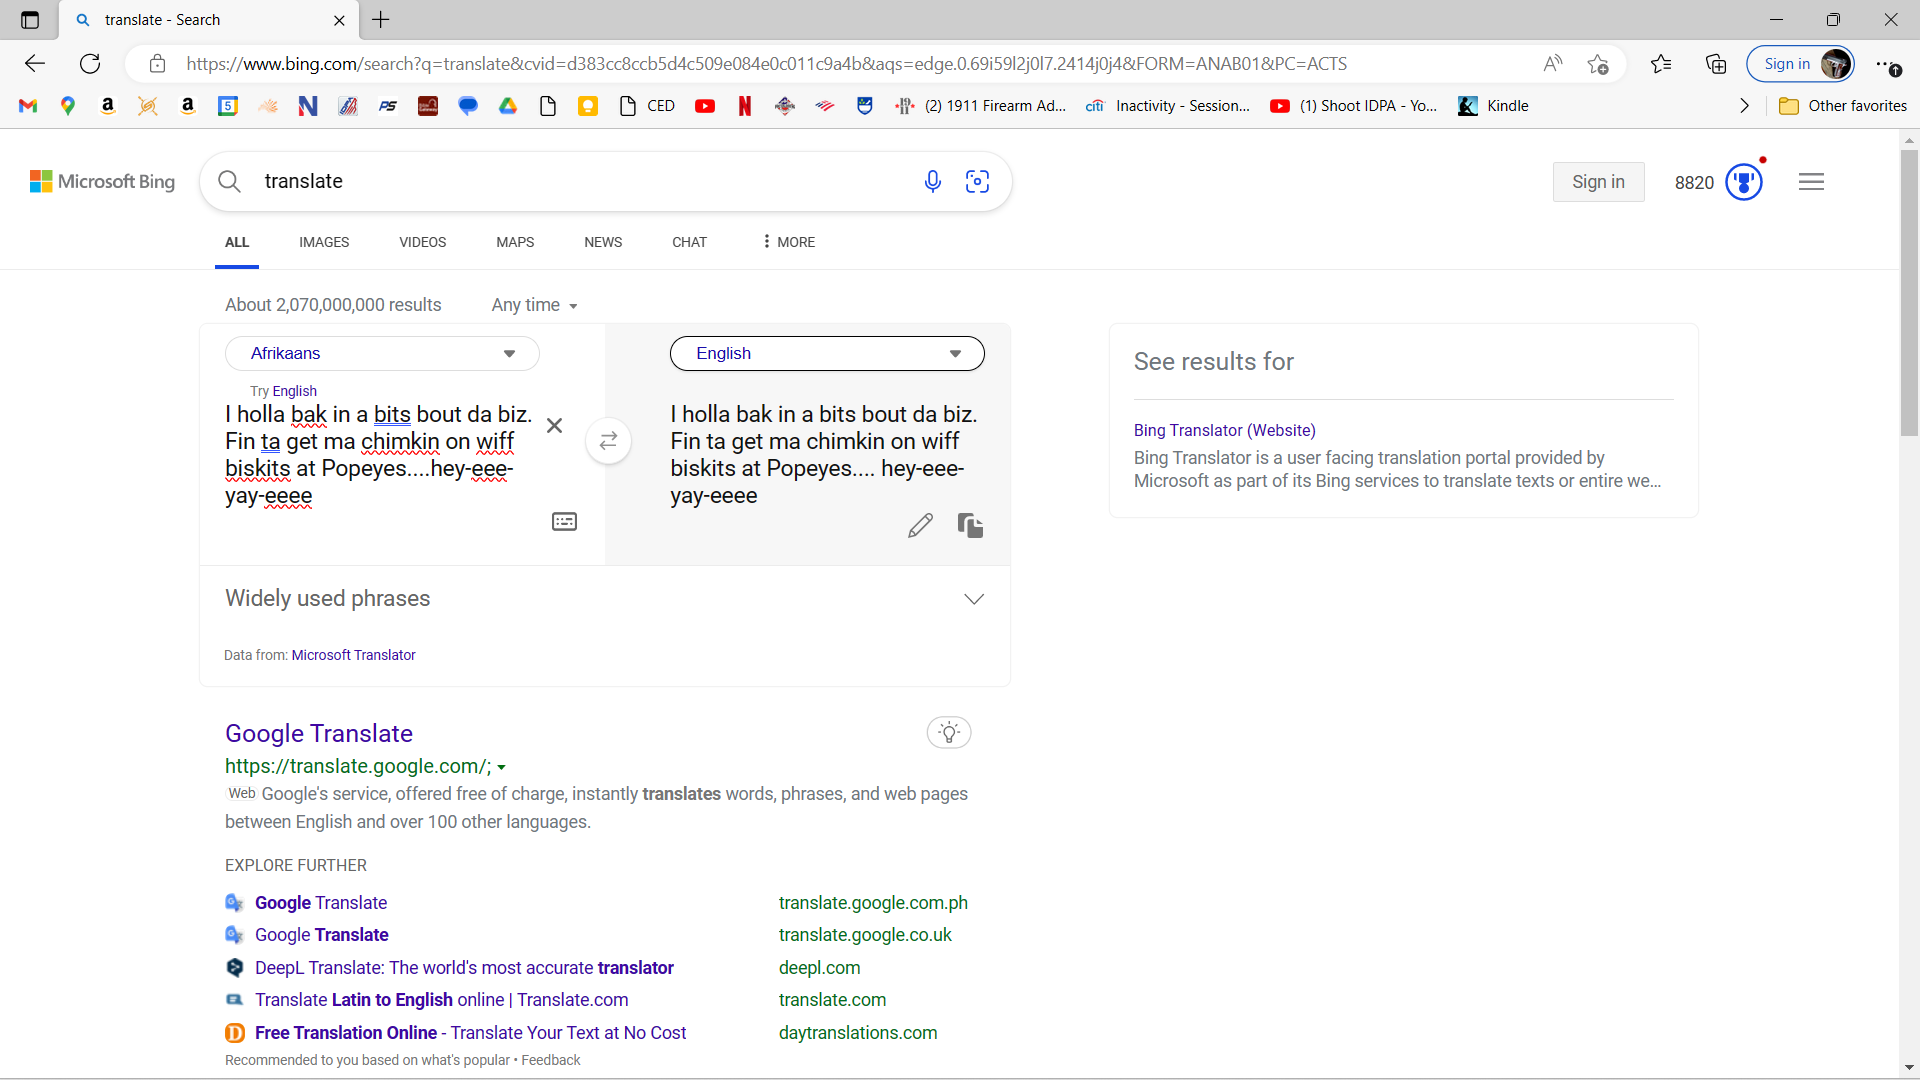The image size is (1920, 1080).
Task: Click inside the translate search box
Action: coord(580,181)
